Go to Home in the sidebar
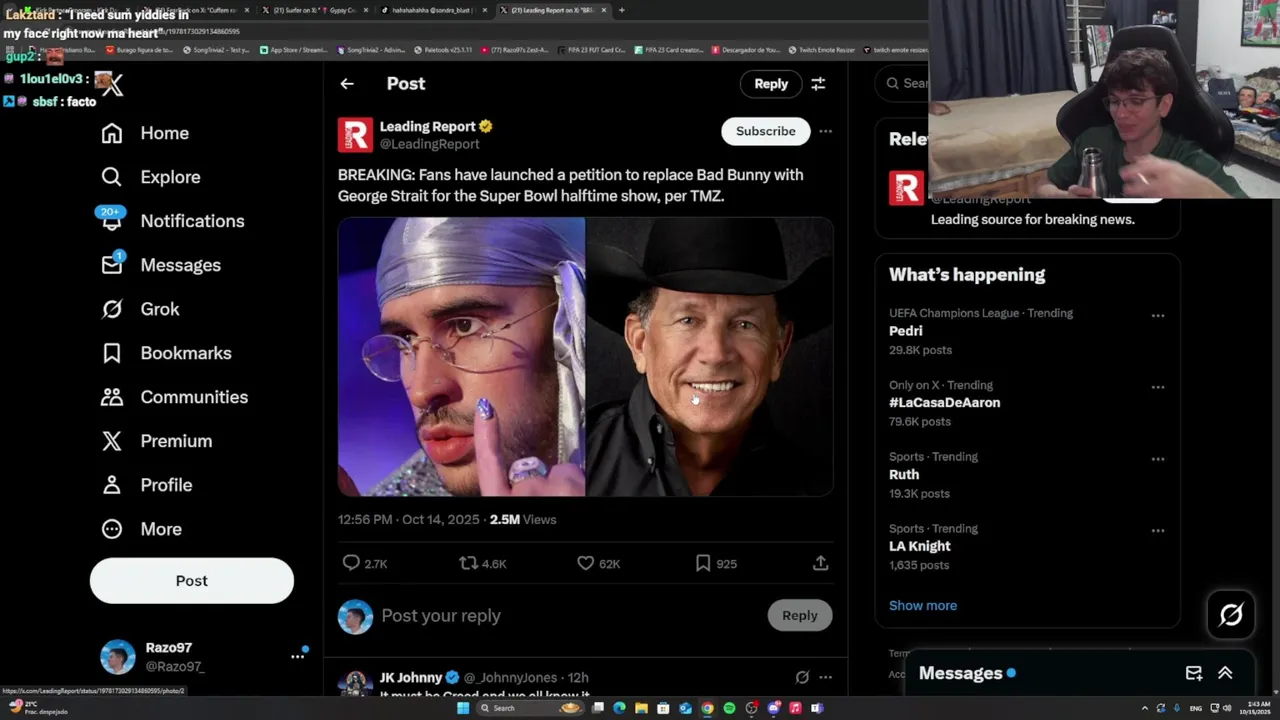1280x720 pixels. pos(145,133)
